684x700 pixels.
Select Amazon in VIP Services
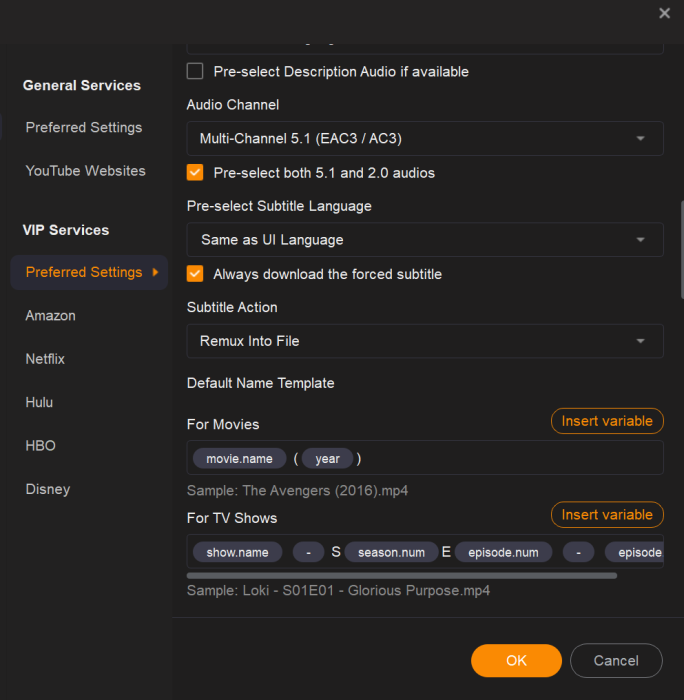[x=51, y=315]
